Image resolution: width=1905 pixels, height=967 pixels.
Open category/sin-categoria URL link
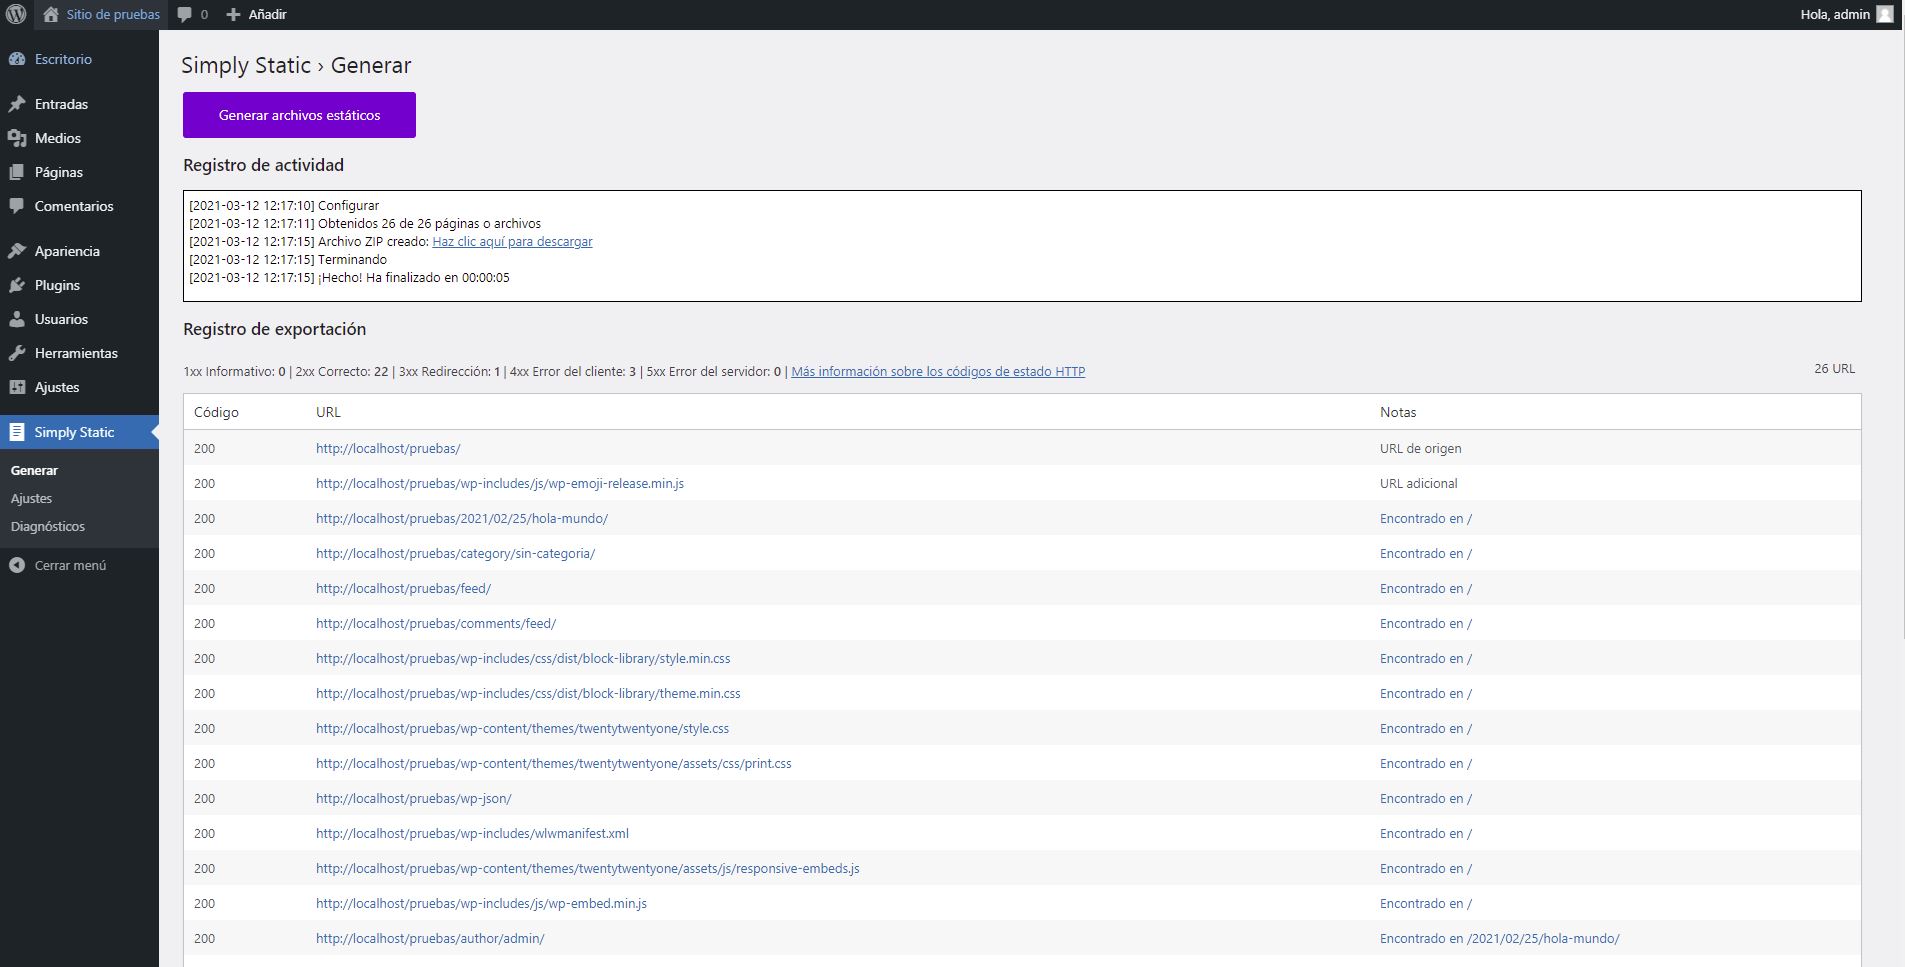pyautogui.click(x=455, y=553)
